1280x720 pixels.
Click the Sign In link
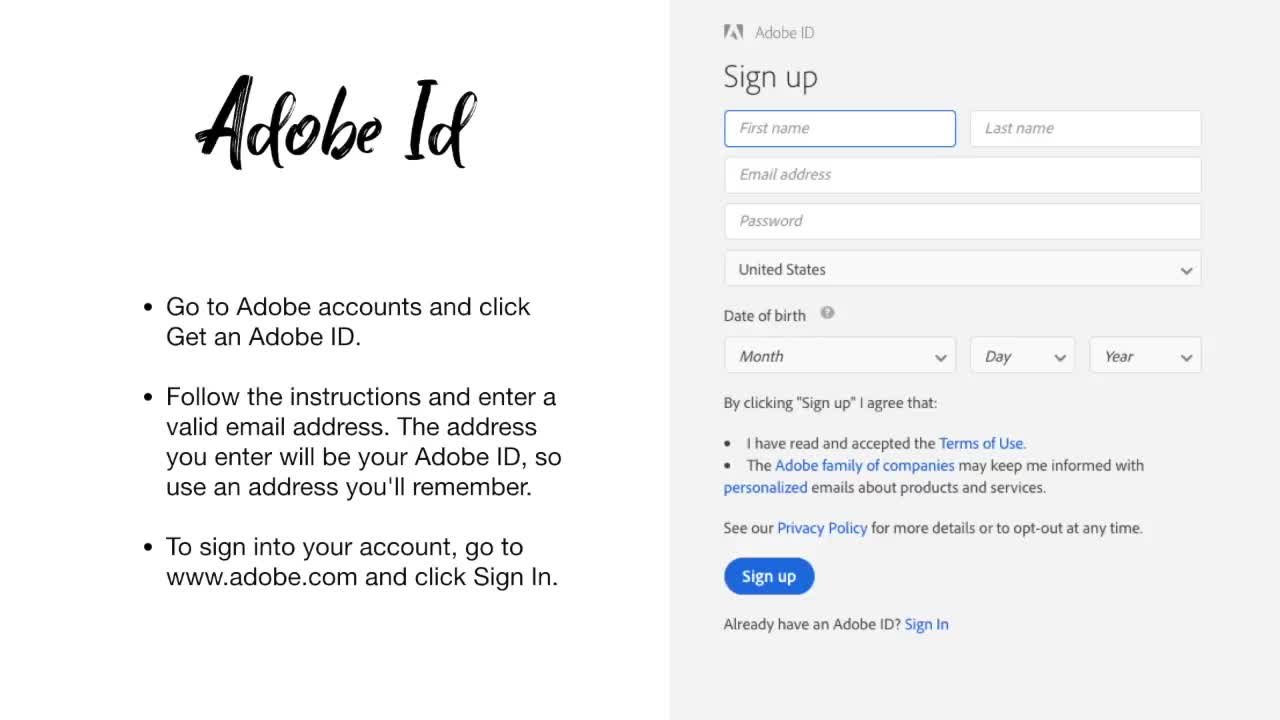click(x=926, y=624)
